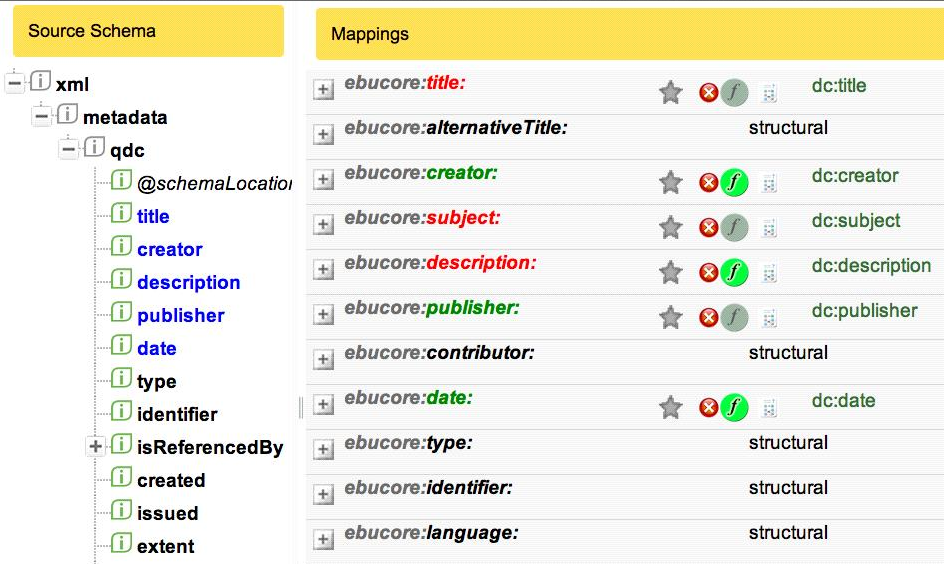Remove the dc:creator mapping with its red X

pyautogui.click(x=709, y=182)
